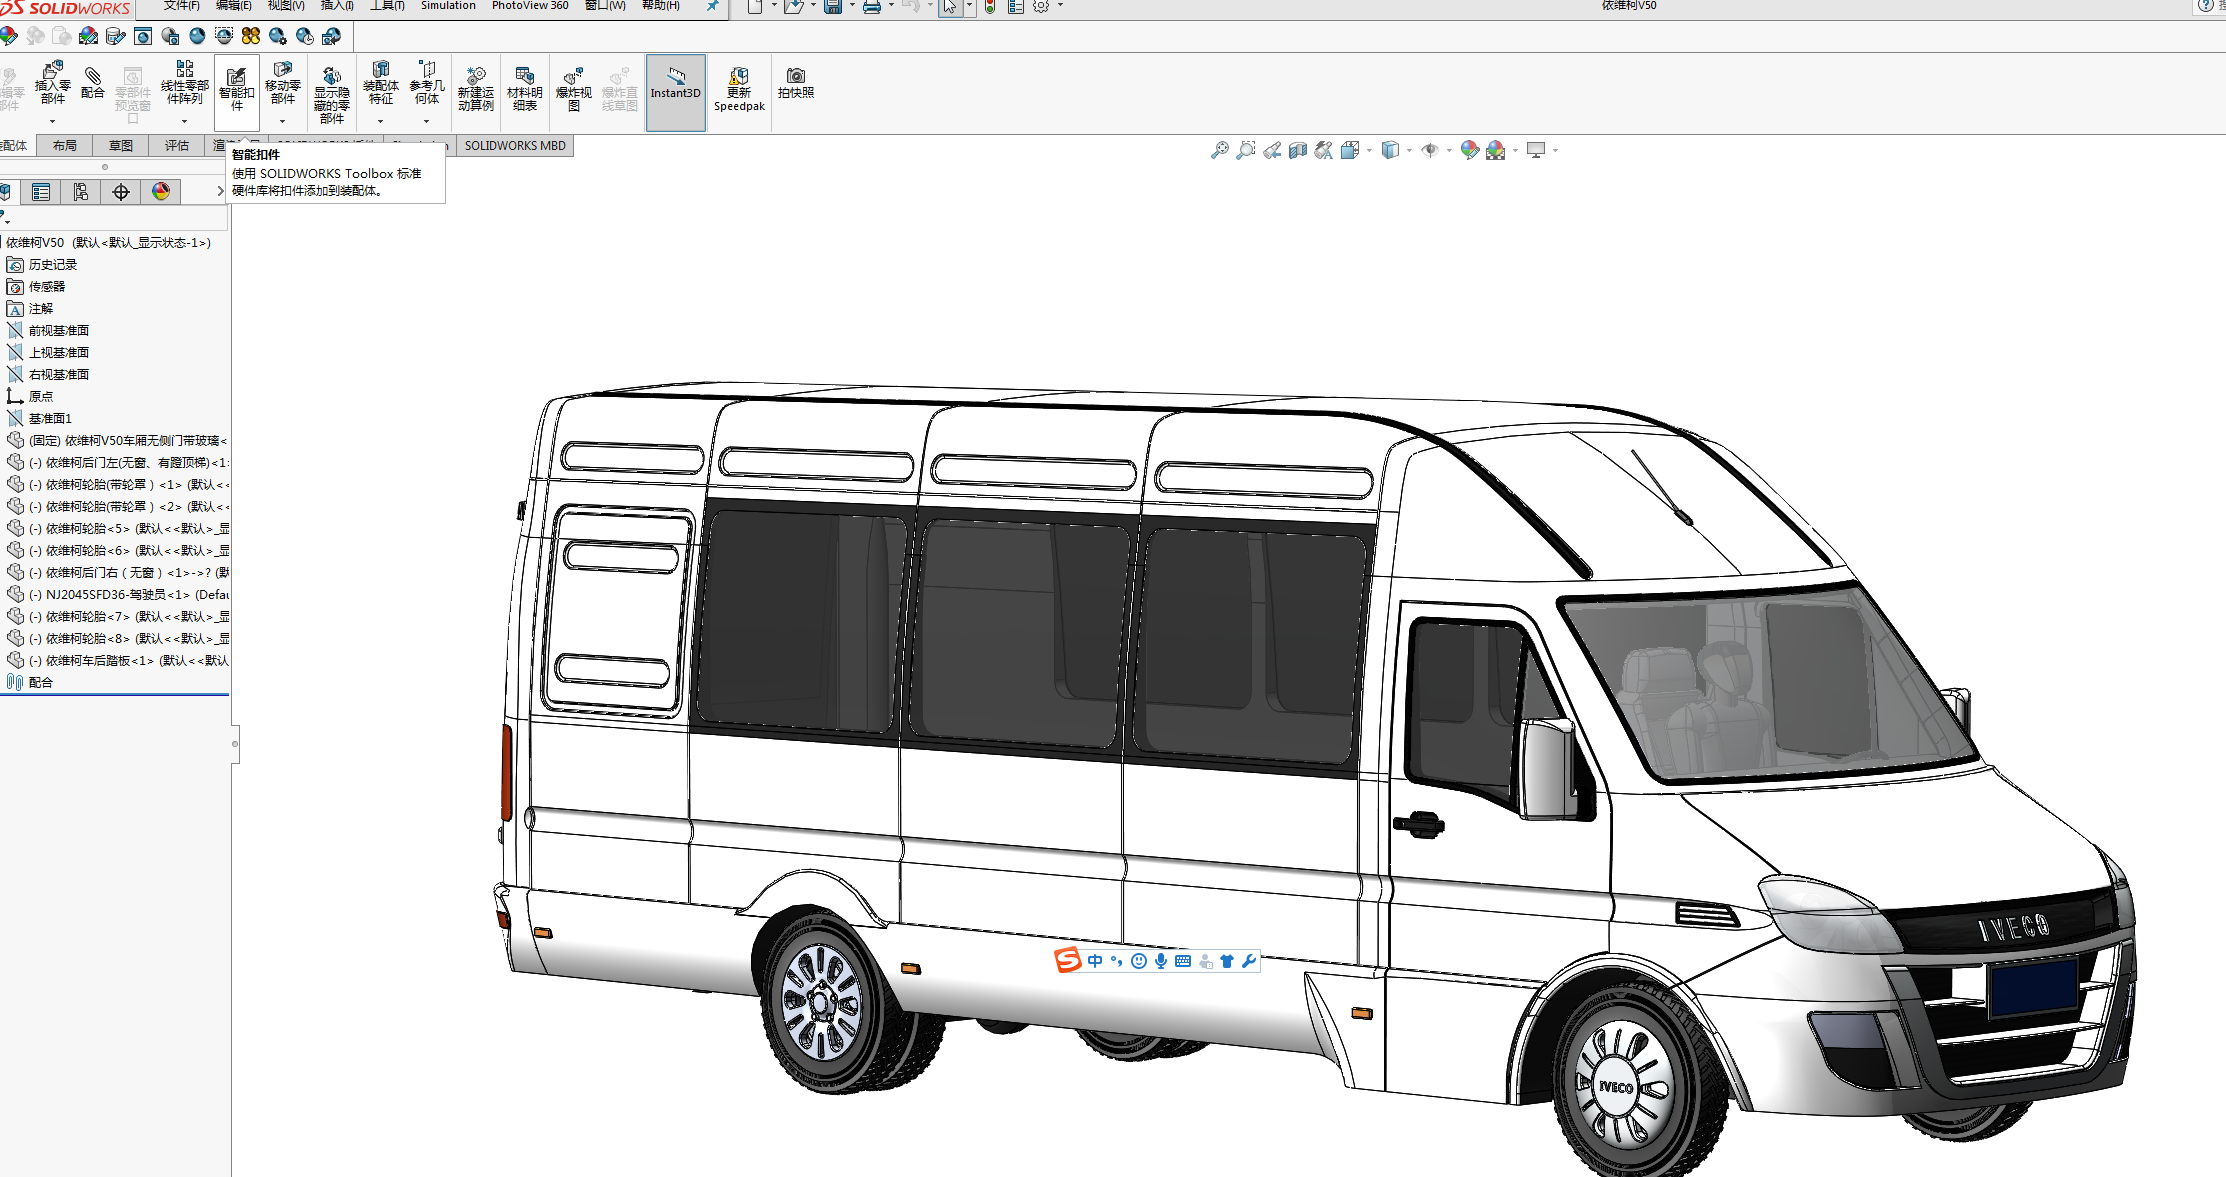Toggle Hide/Show Items eye icon
This screenshot has height=1177, width=2226.
[x=1430, y=150]
